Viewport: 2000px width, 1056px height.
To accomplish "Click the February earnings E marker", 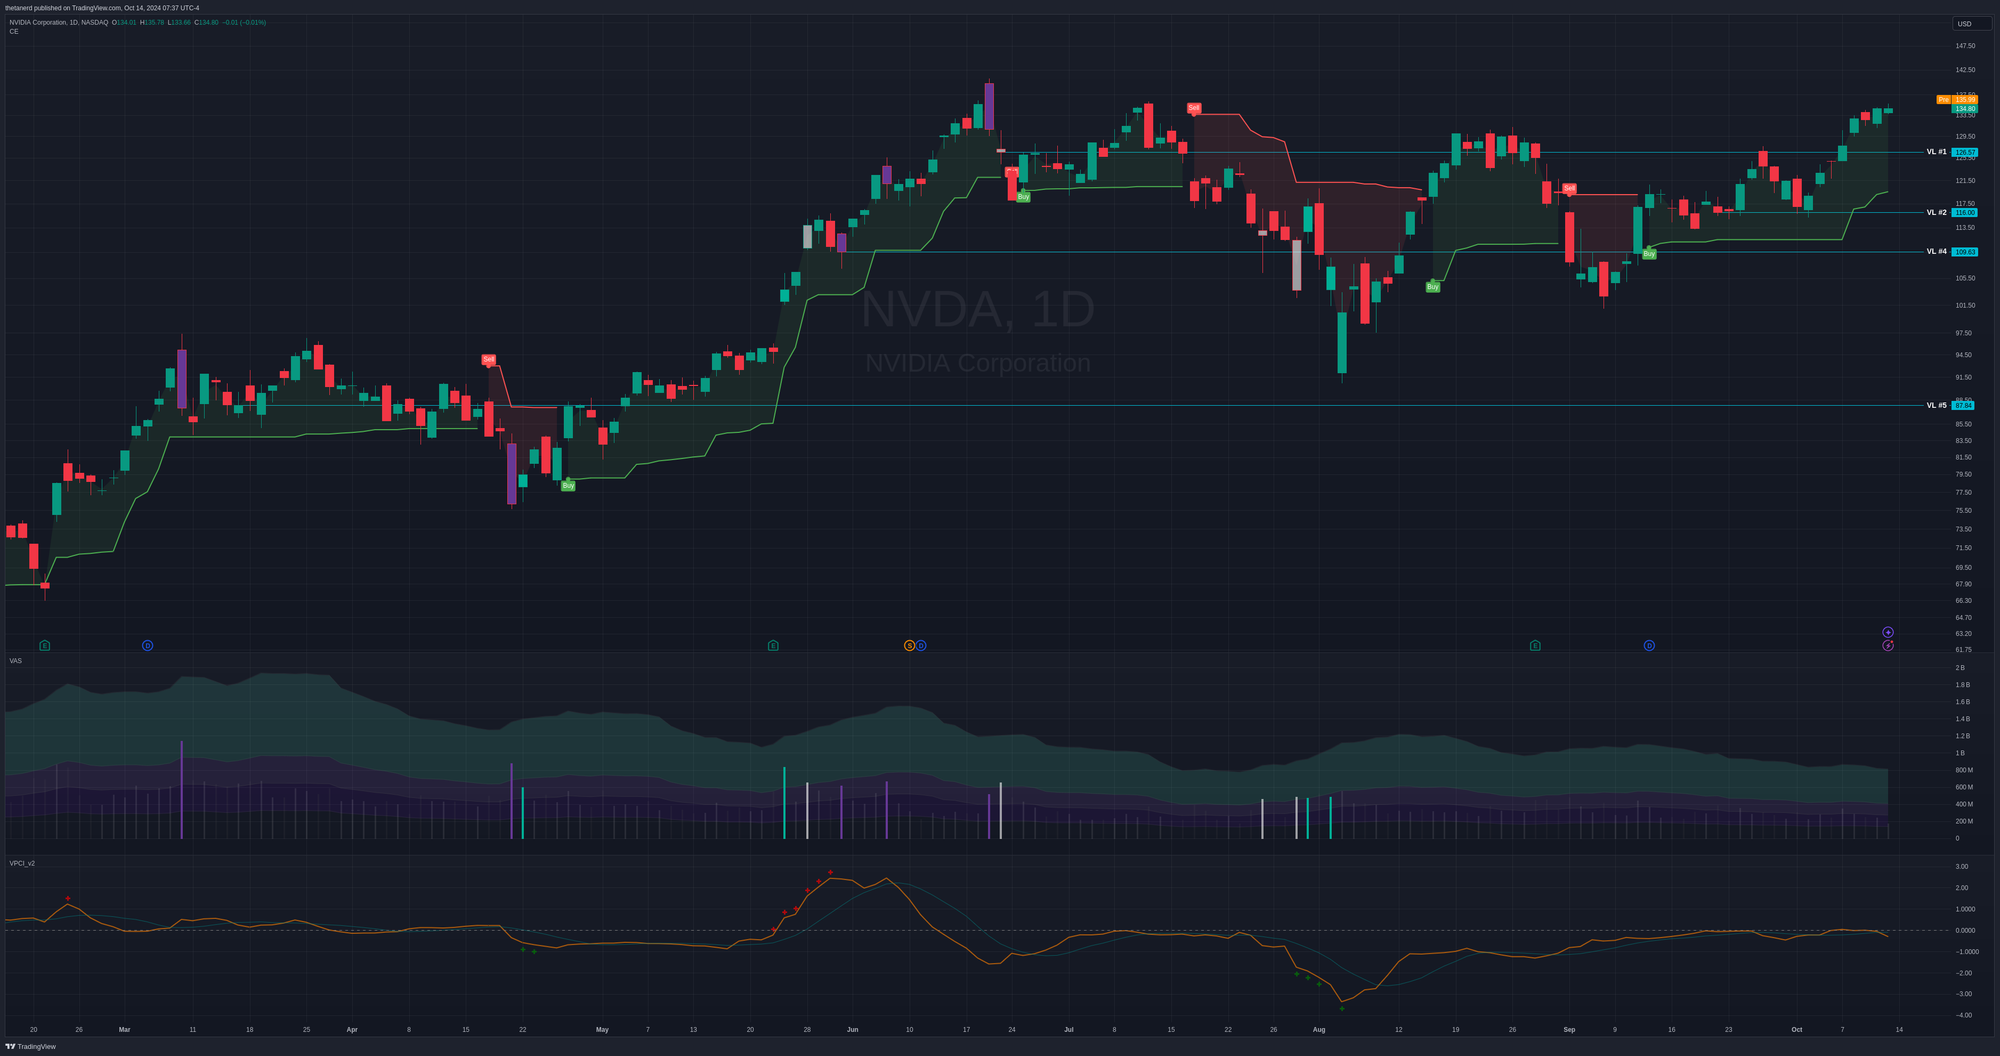I will click(x=44, y=646).
